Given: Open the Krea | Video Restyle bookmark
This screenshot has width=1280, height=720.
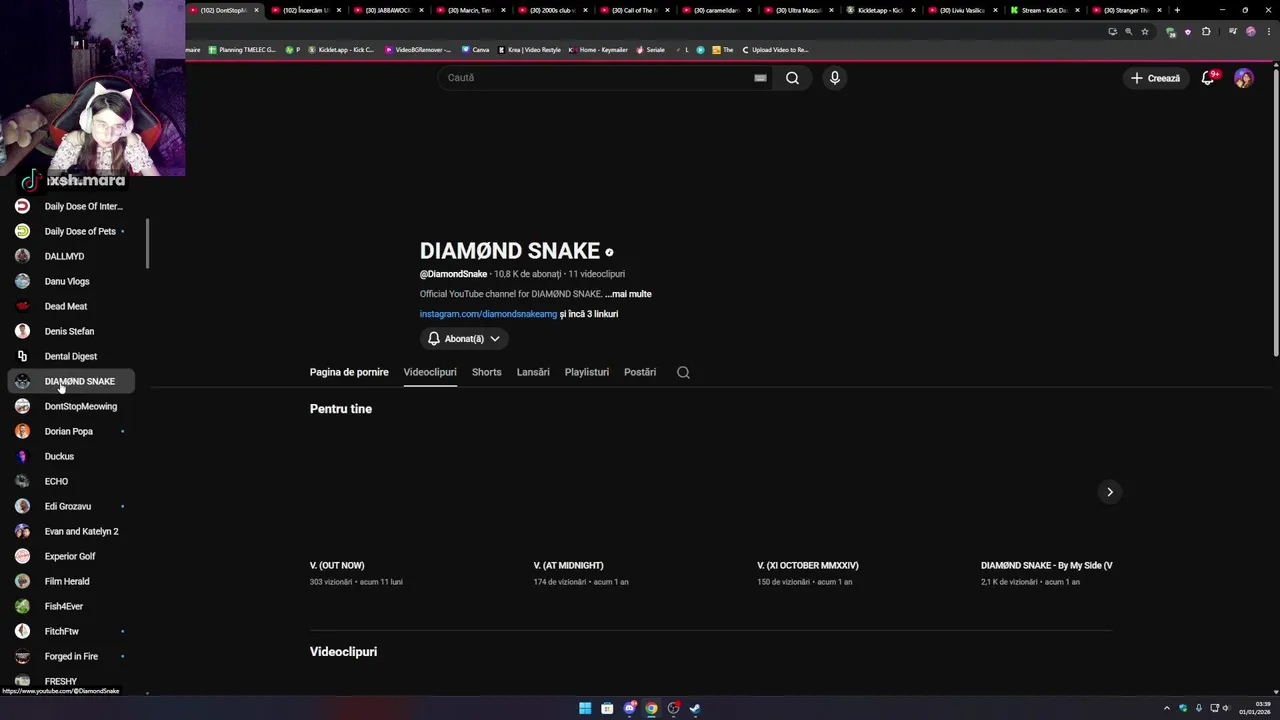Looking at the screenshot, I should pyautogui.click(x=529, y=49).
